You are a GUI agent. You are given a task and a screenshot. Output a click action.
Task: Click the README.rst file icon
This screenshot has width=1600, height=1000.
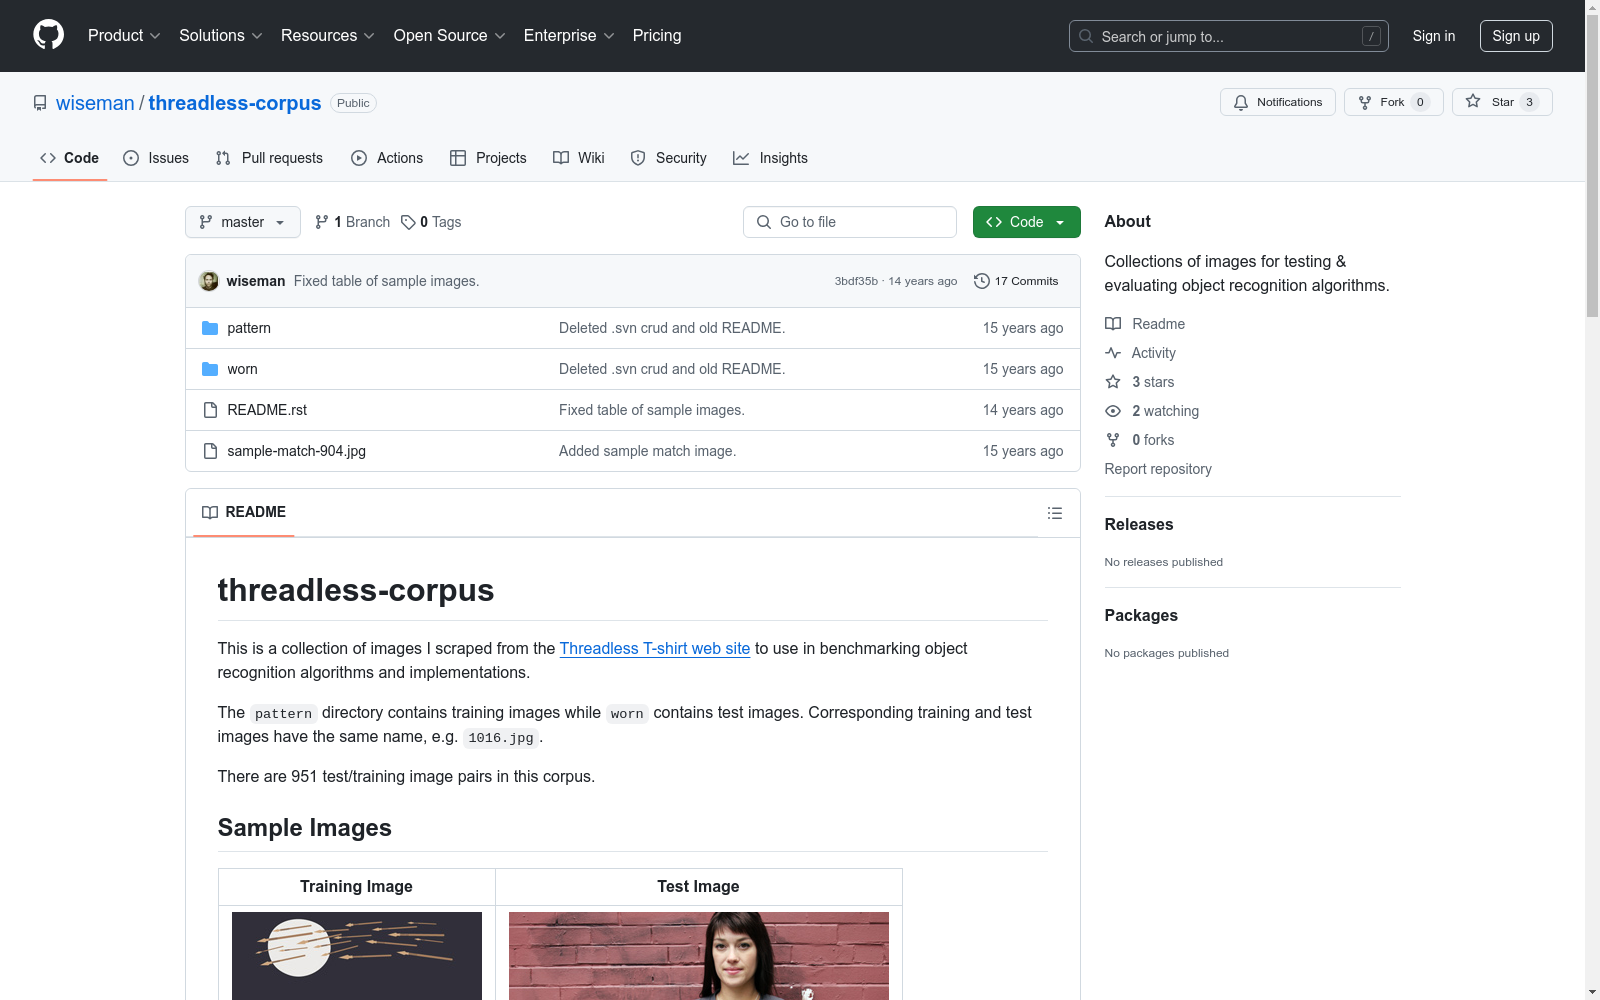click(210, 410)
